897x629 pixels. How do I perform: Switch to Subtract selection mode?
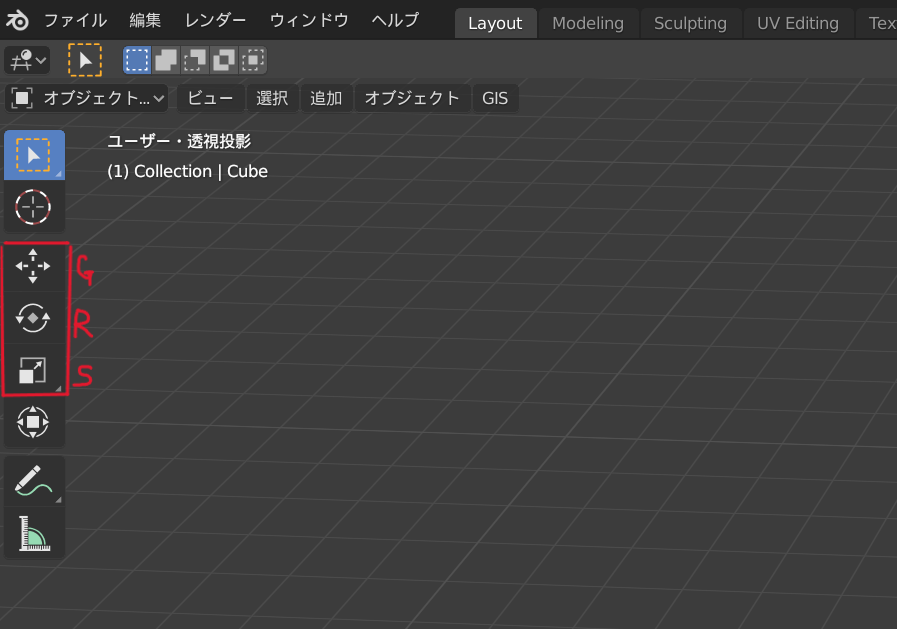[195, 61]
